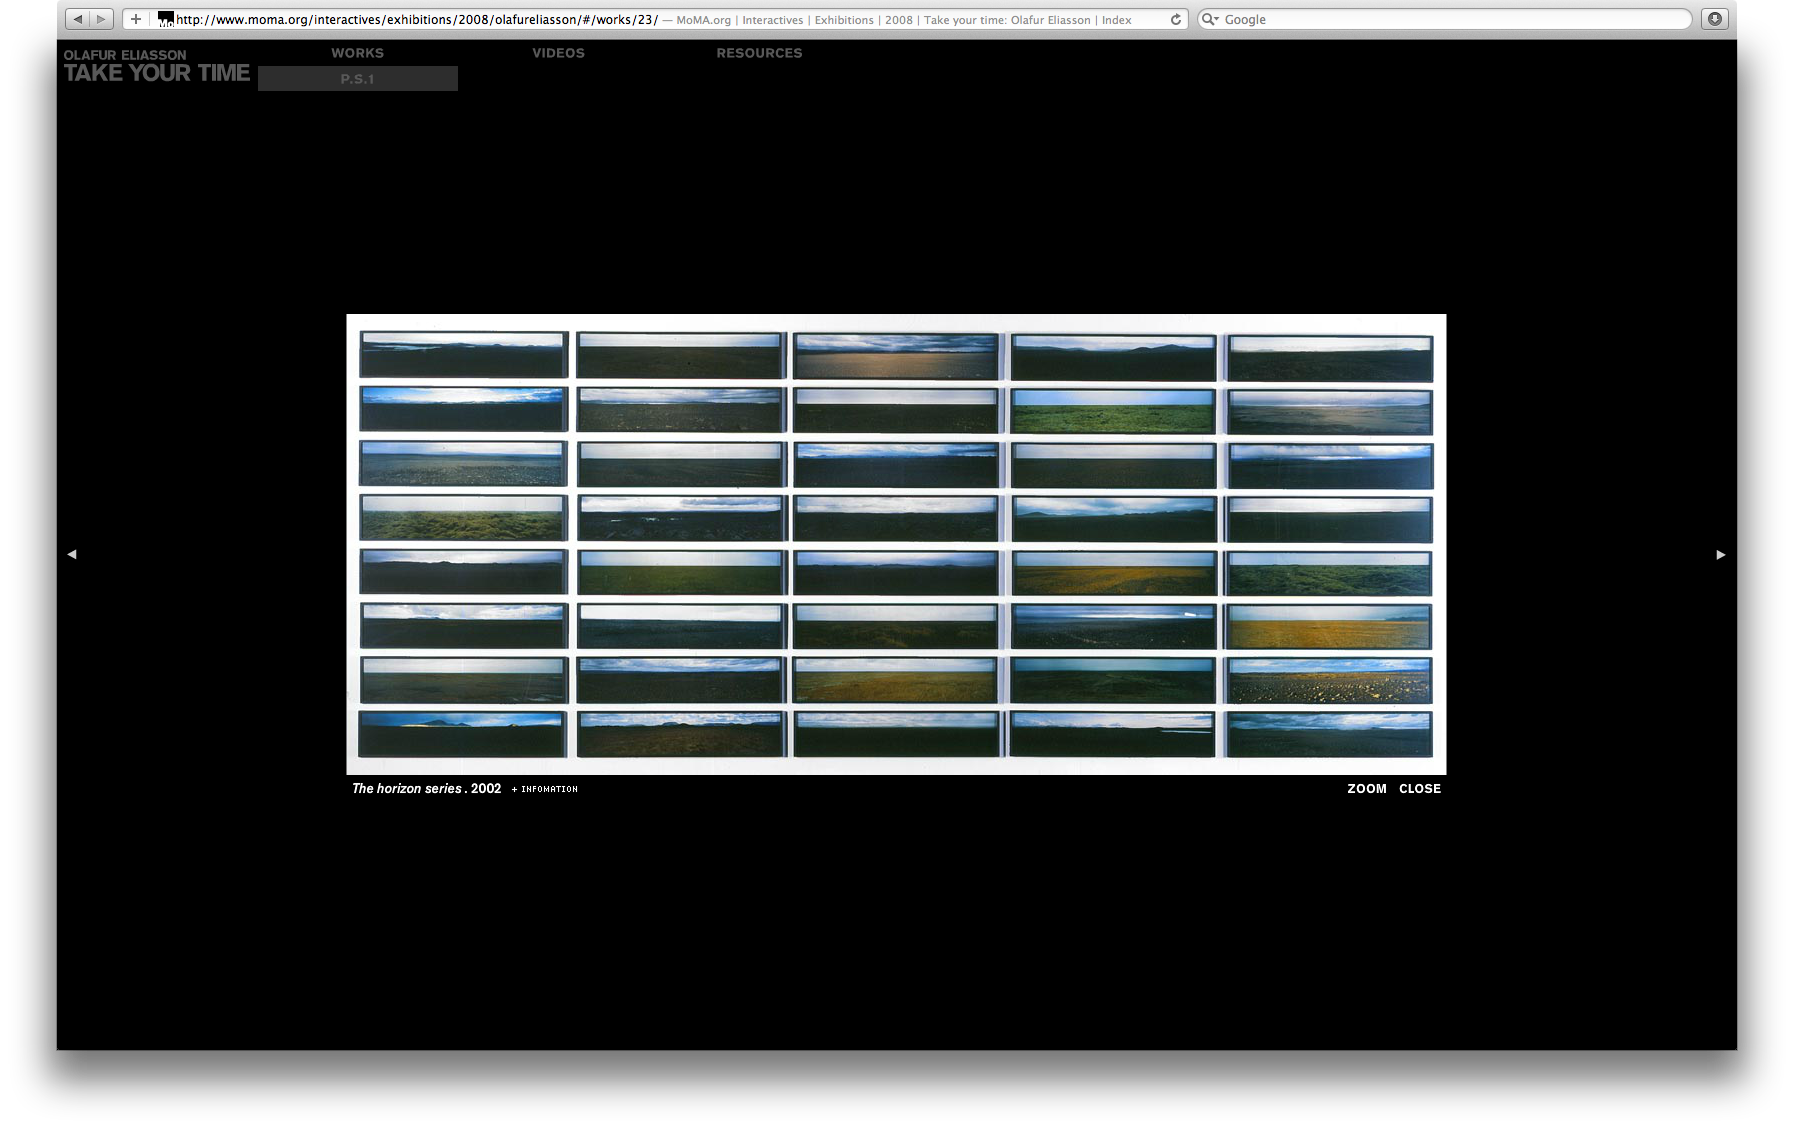
Task: Open the + INFOMATION link for details
Action: click(x=543, y=789)
